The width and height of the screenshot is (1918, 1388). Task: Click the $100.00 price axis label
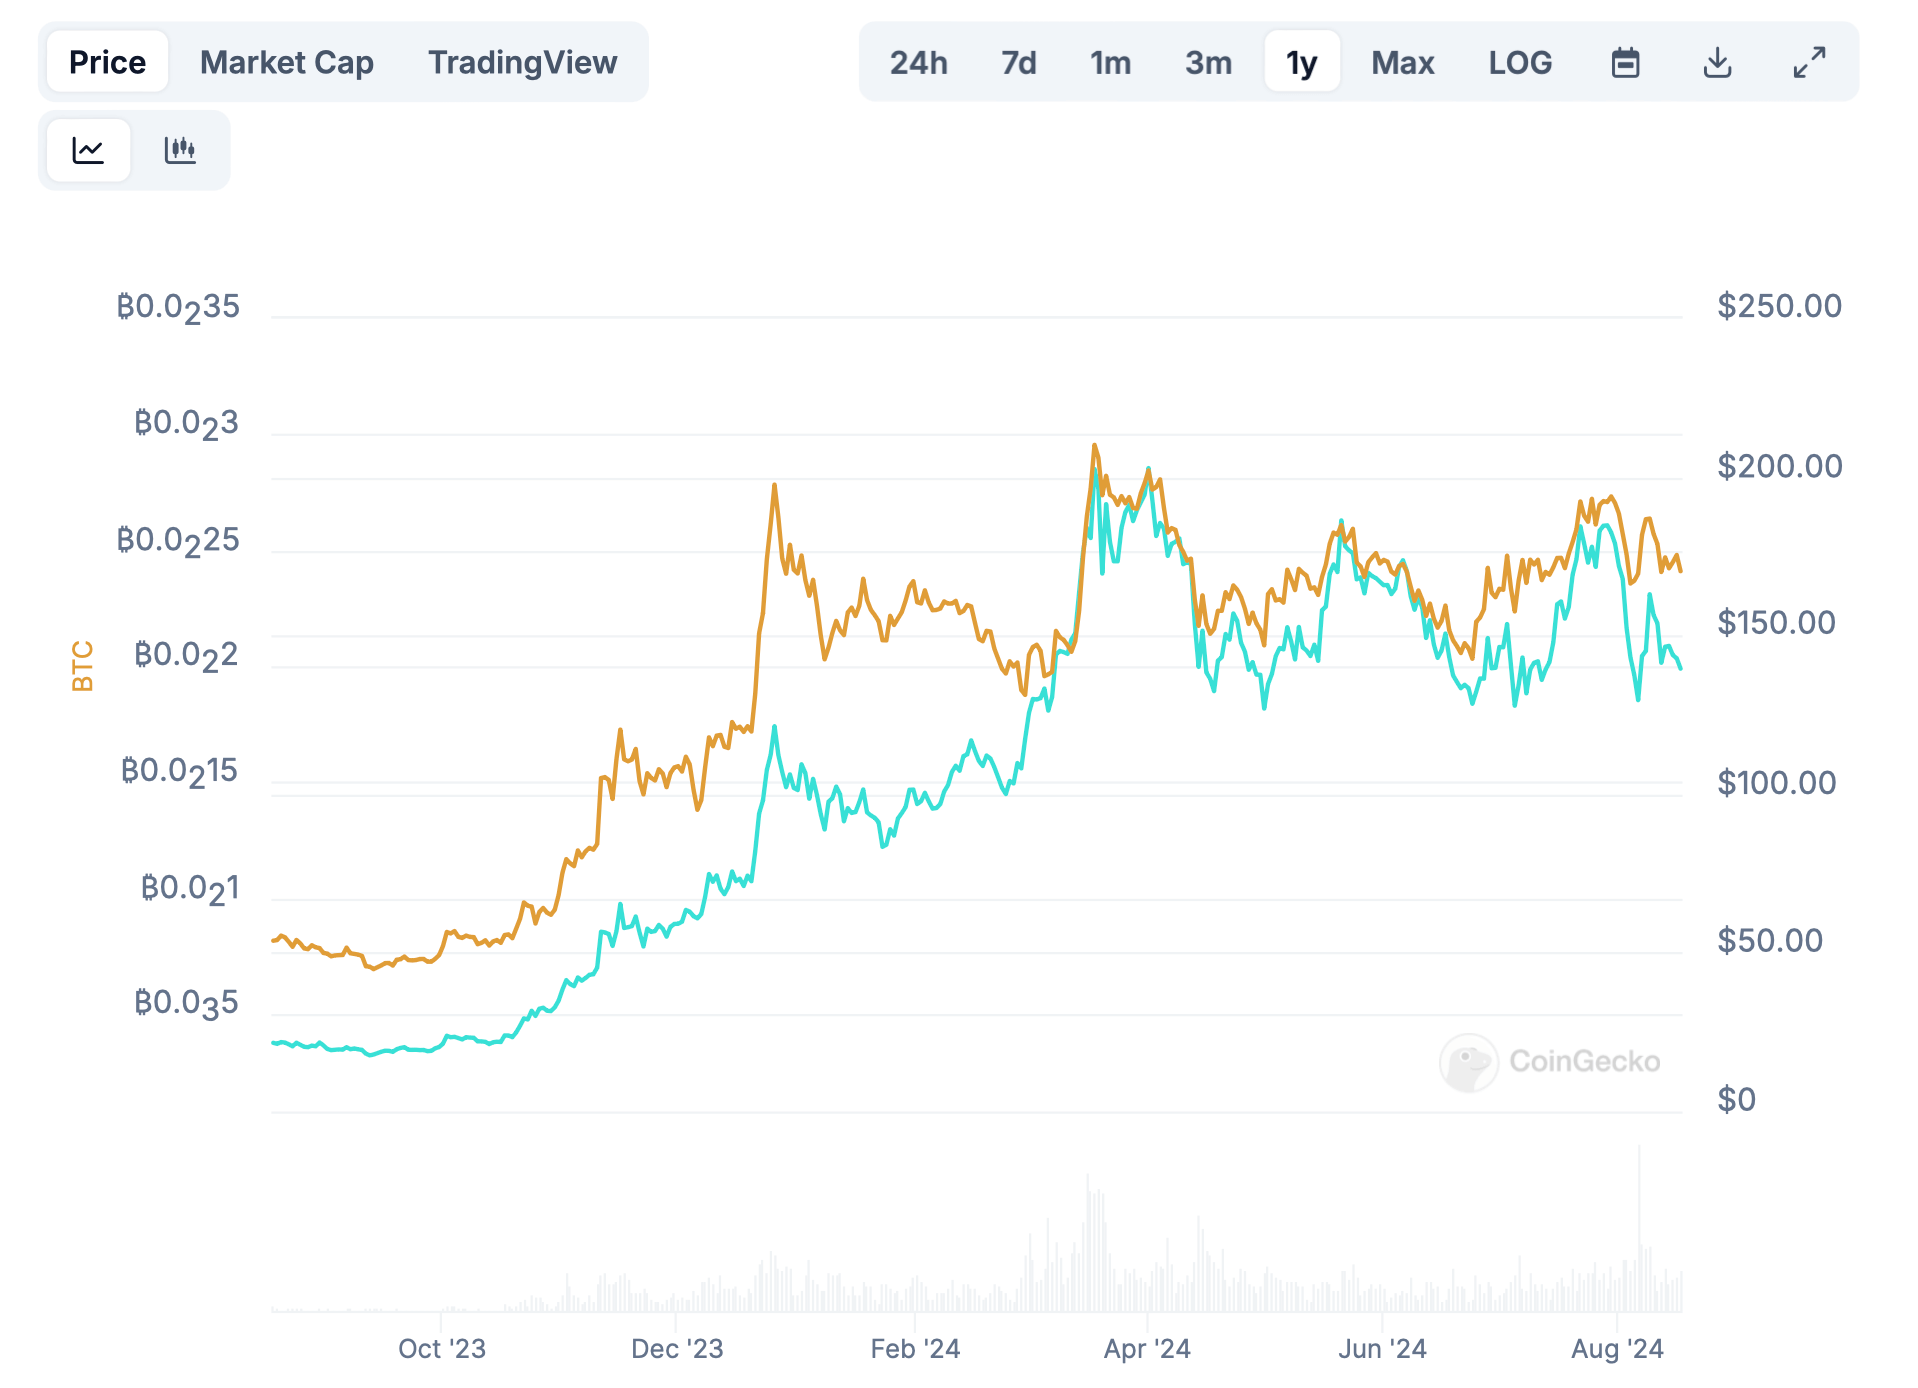[x=1776, y=782]
